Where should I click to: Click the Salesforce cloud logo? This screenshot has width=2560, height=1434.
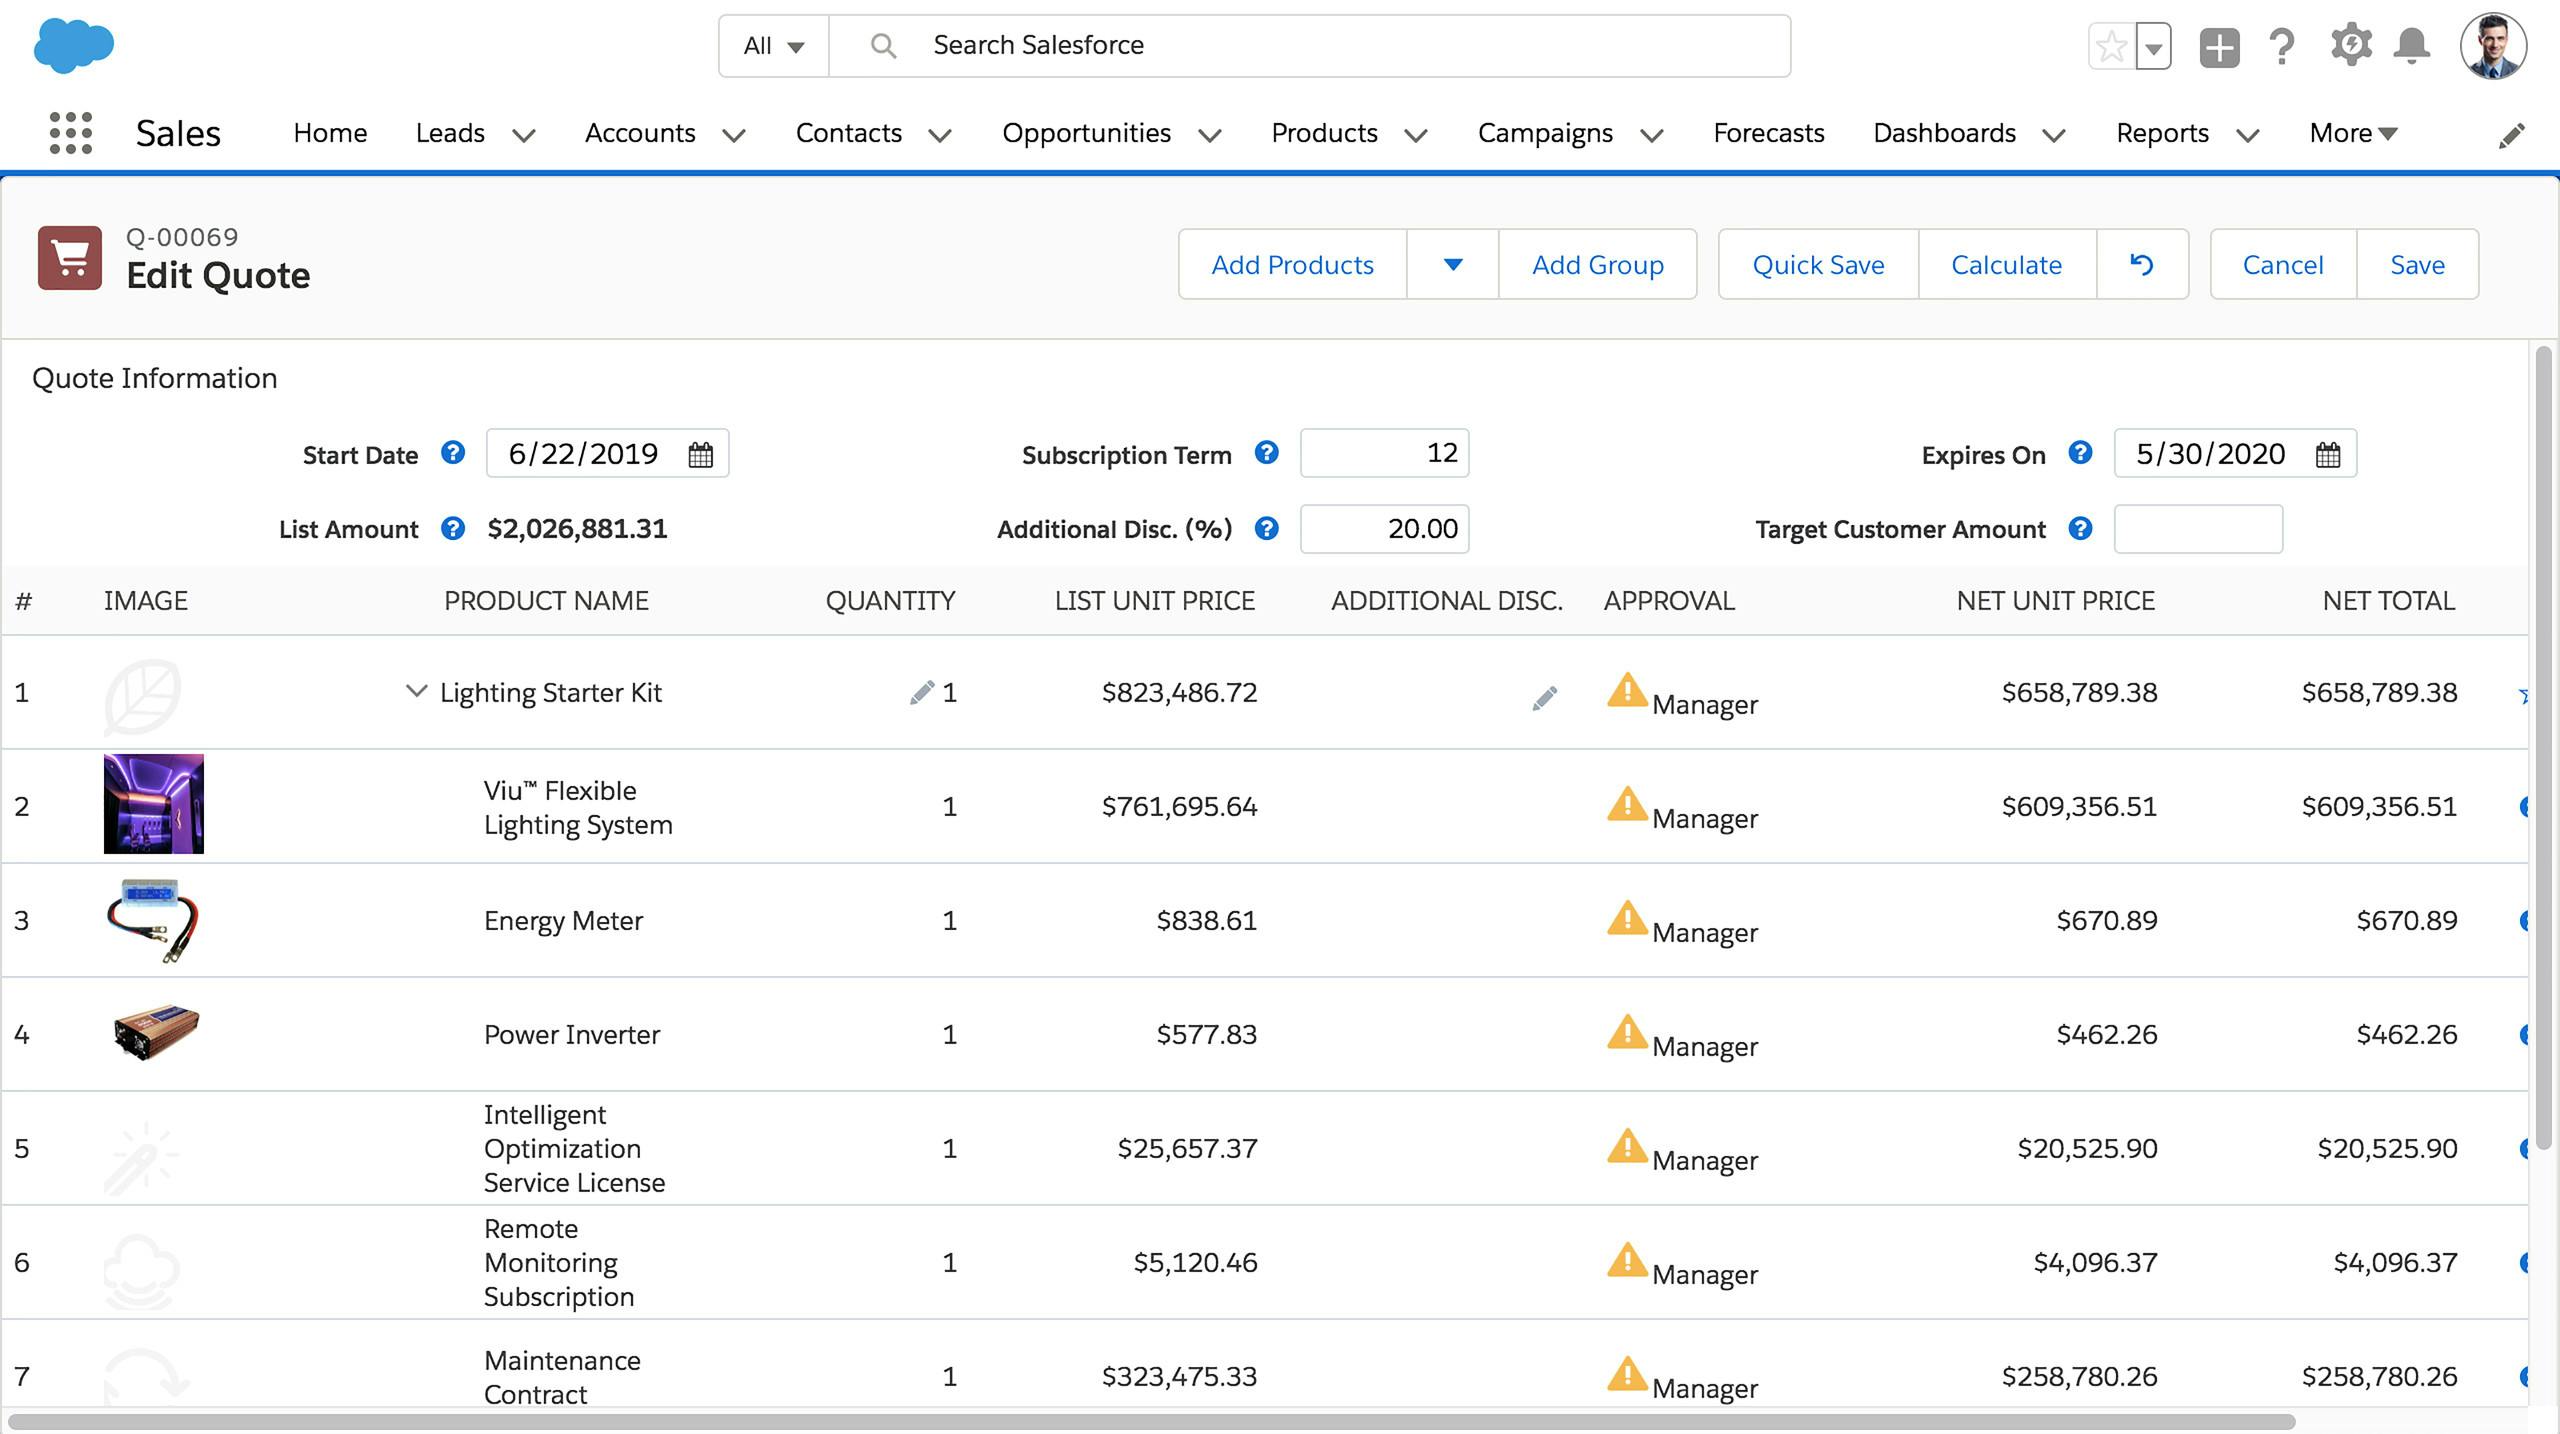74,46
